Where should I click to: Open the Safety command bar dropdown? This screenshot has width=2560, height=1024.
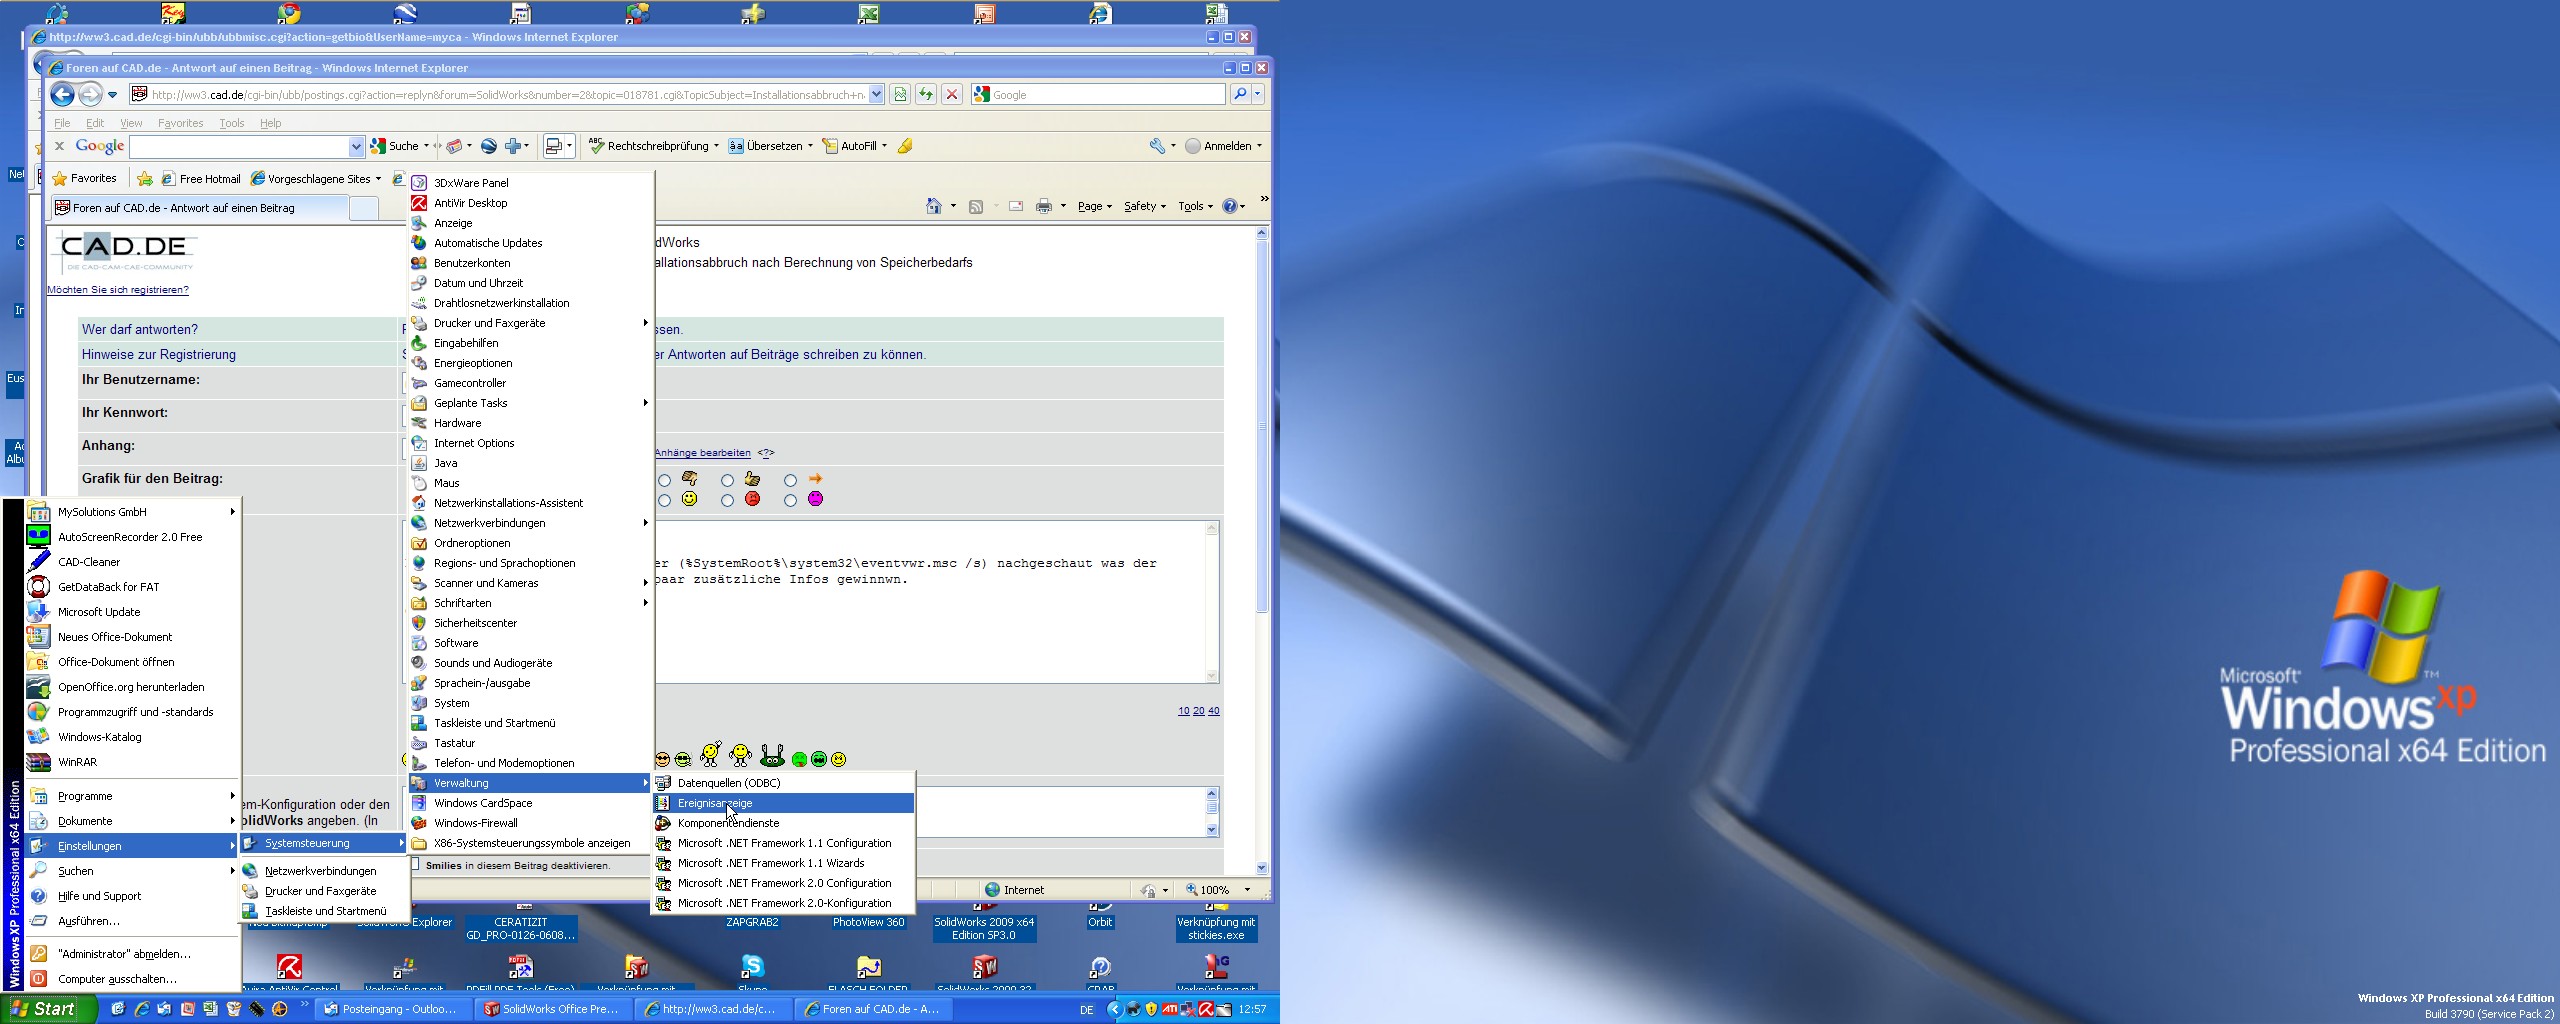pos(1145,206)
